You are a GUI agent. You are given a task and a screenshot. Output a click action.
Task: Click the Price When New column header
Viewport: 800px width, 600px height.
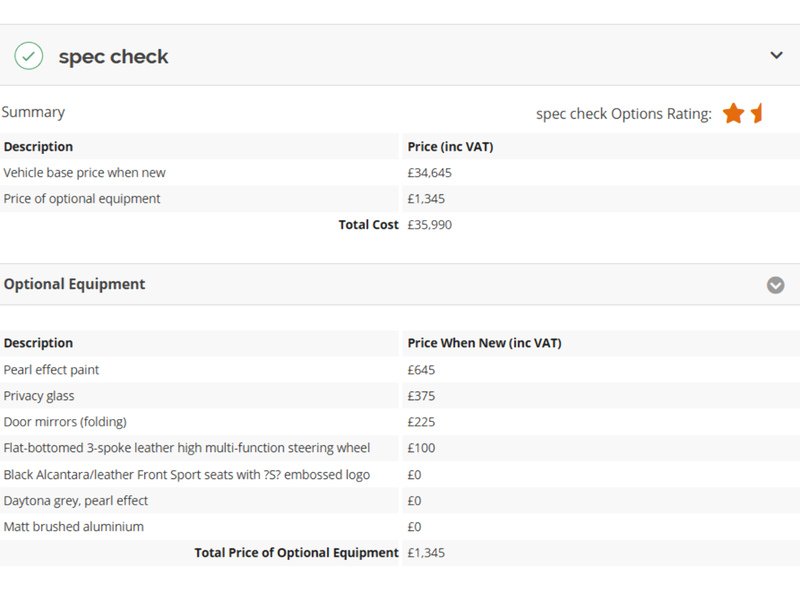pyautogui.click(x=484, y=343)
